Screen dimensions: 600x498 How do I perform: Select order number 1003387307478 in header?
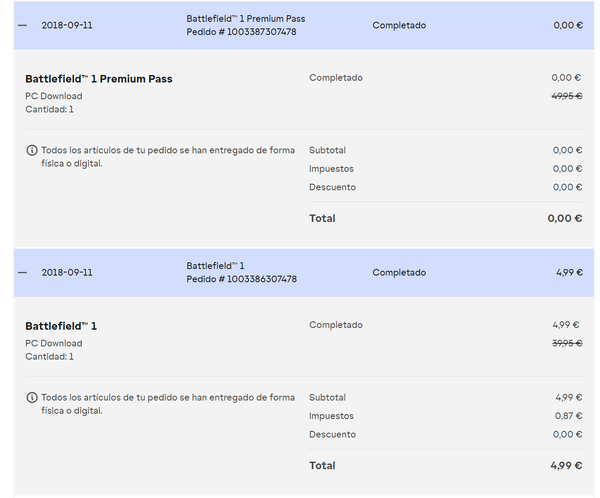tap(241, 32)
